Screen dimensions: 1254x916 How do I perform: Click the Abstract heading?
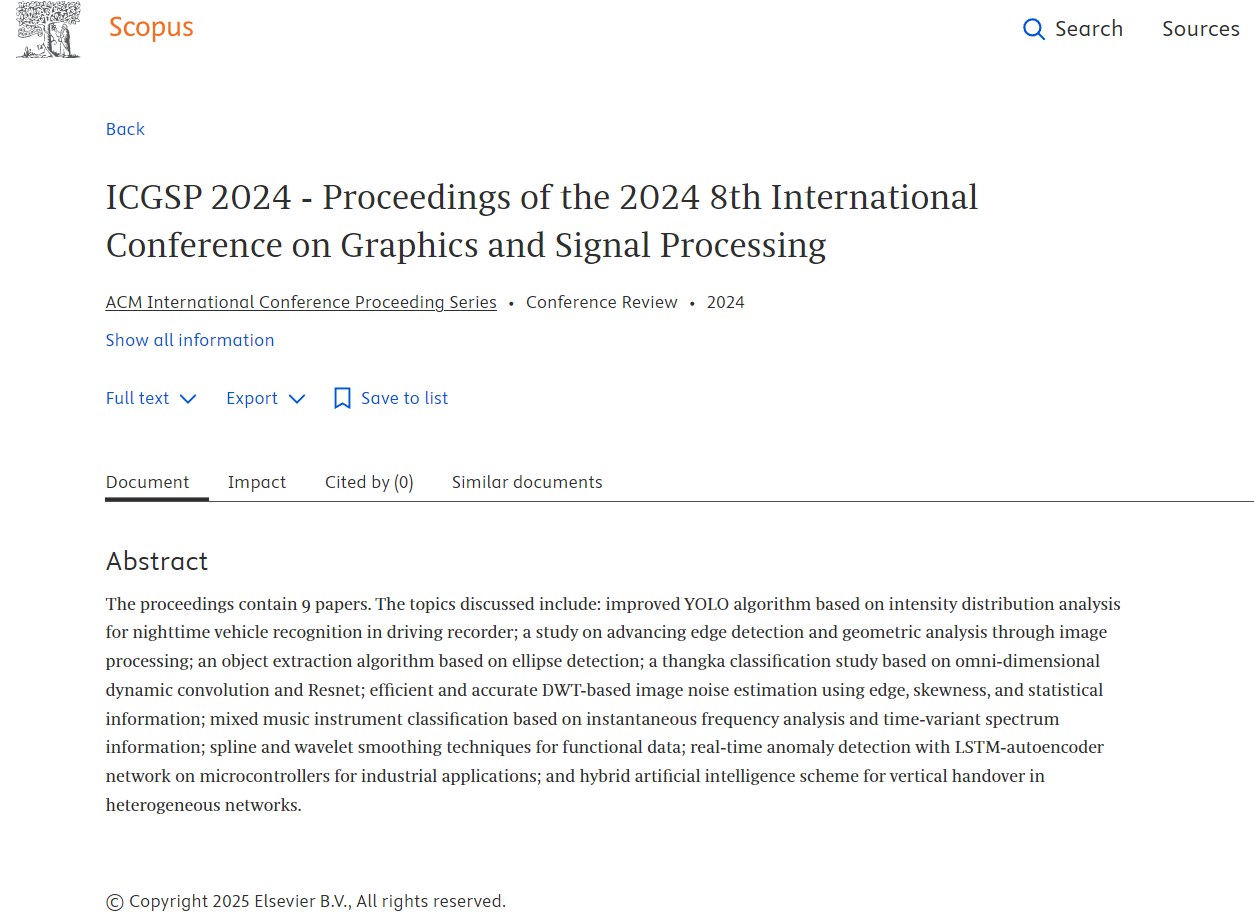157,561
